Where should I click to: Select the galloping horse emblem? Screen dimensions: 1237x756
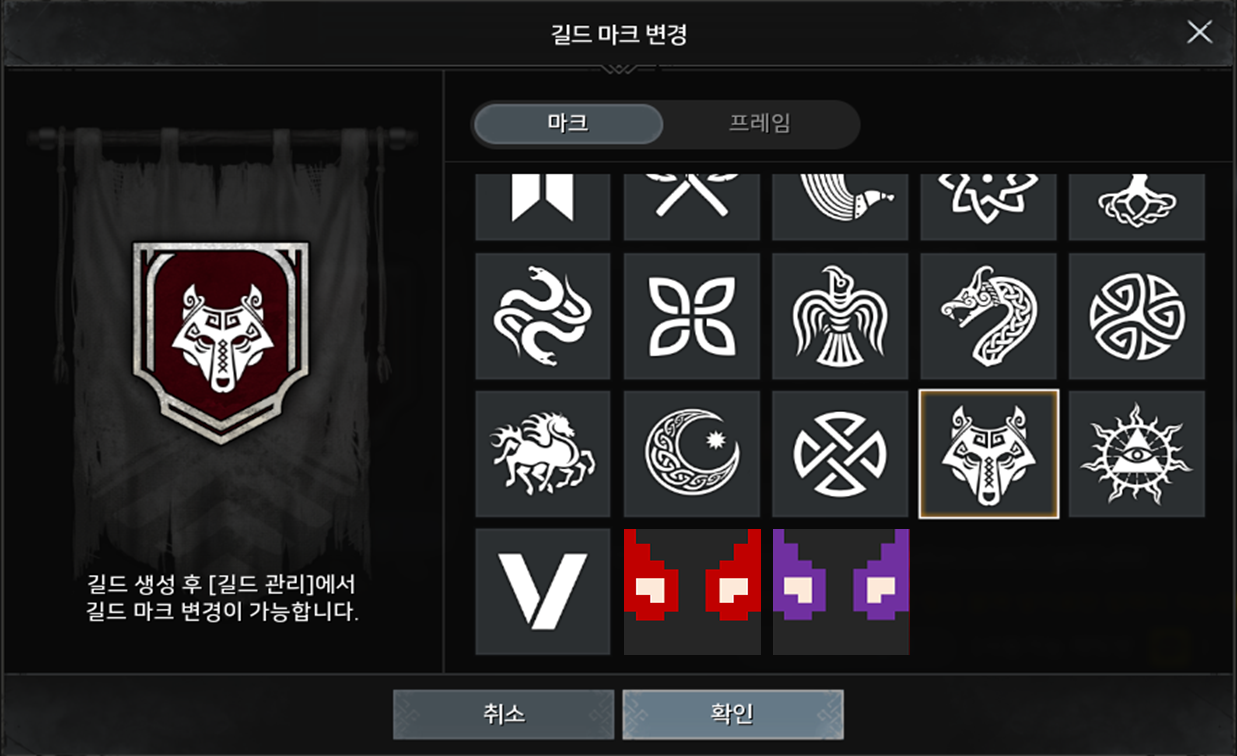point(543,454)
